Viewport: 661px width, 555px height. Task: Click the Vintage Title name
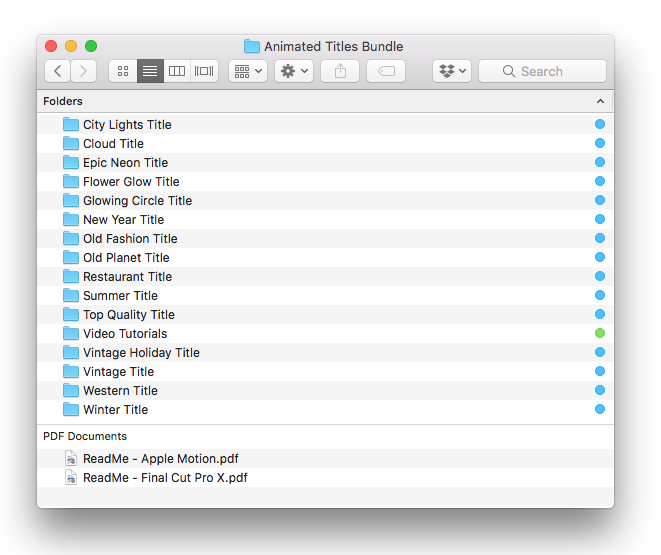pyautogui.click(x=118, y=371)
